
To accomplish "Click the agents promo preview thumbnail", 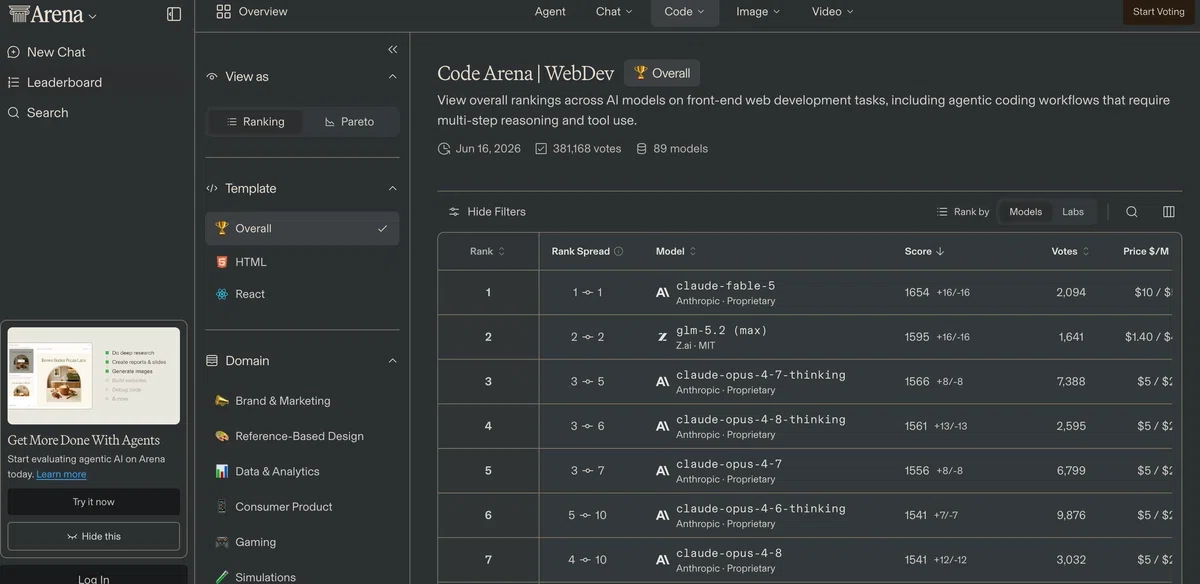I will click(94, 376).
